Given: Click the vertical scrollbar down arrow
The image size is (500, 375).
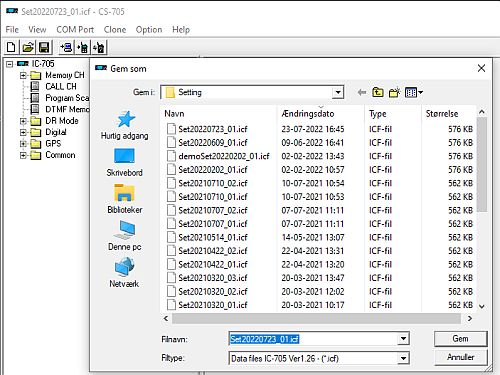Looking at the screenshot, I should tap(482, 306).
